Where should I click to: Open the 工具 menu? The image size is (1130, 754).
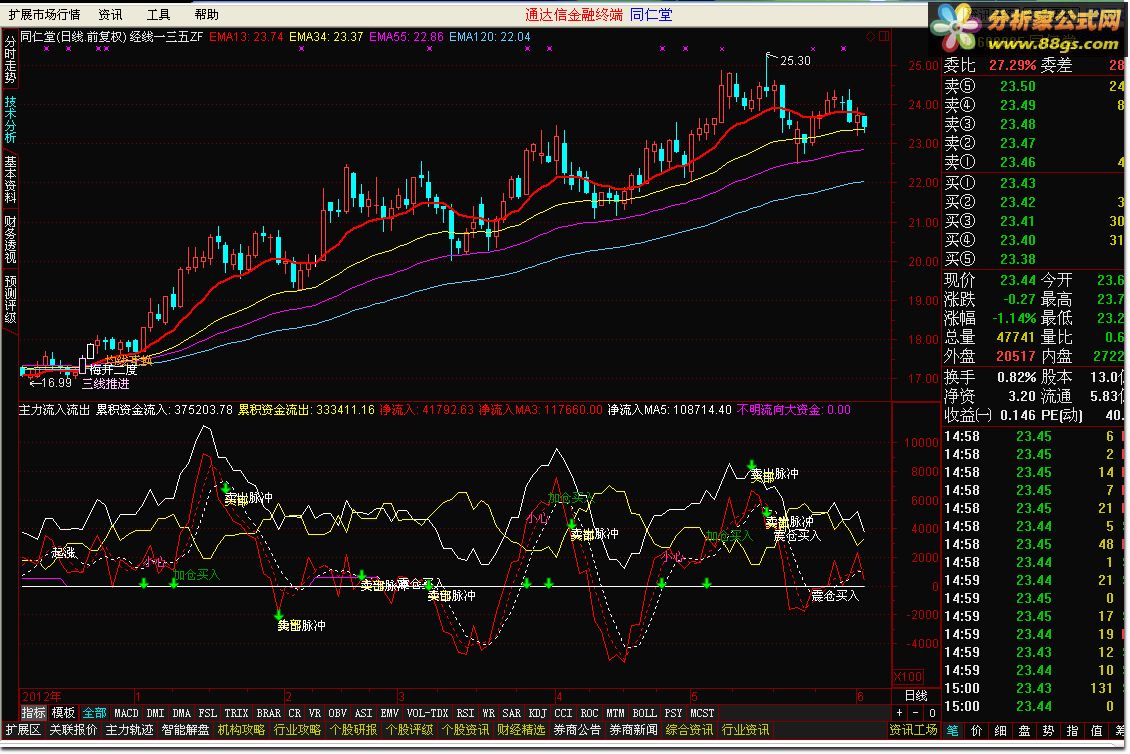pos(158,14)
